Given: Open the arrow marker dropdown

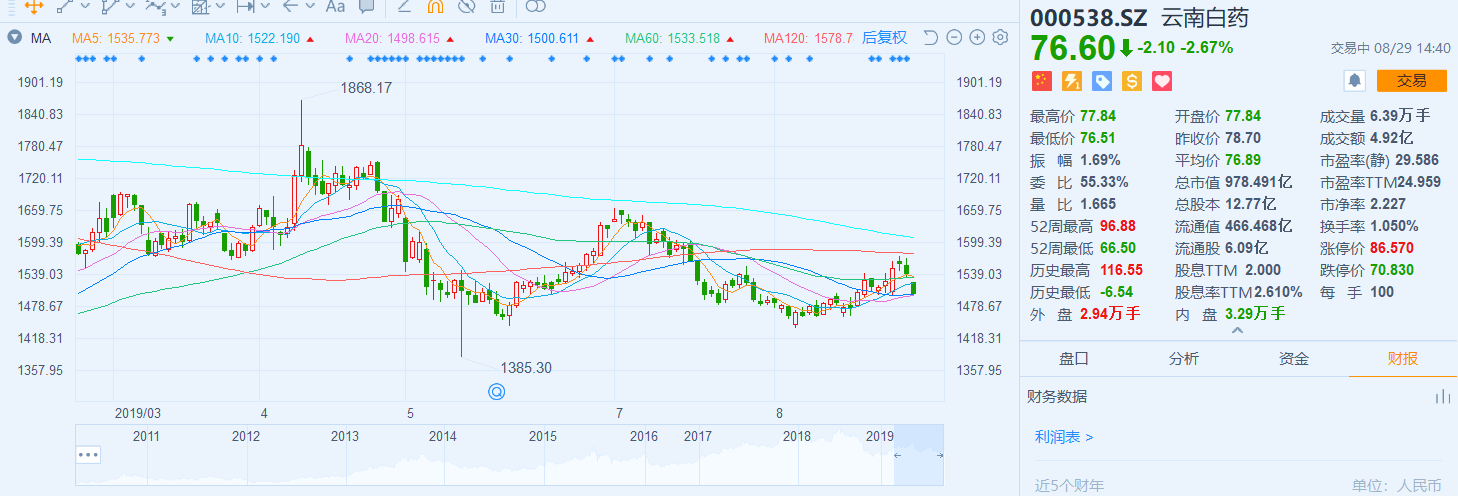Looking at the screenshot, I should tap(310, 6).
